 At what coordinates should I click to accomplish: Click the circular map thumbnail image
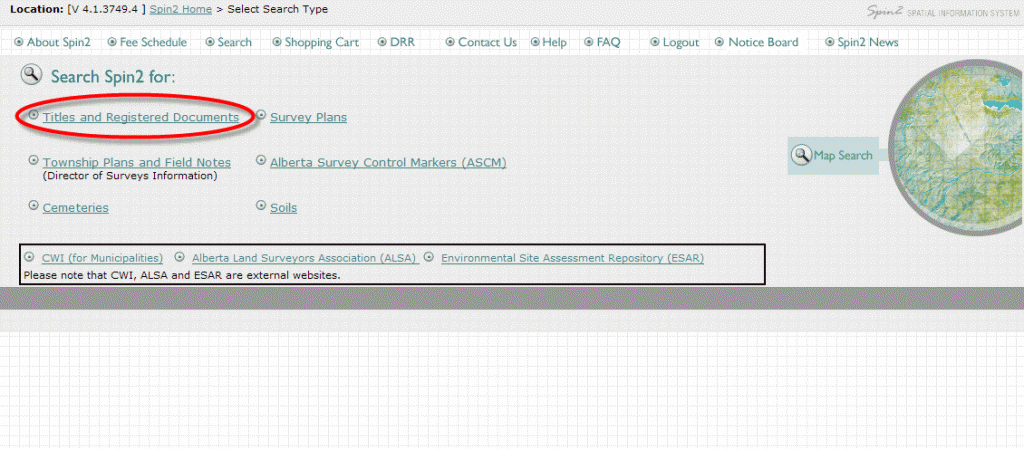point(960,150)
